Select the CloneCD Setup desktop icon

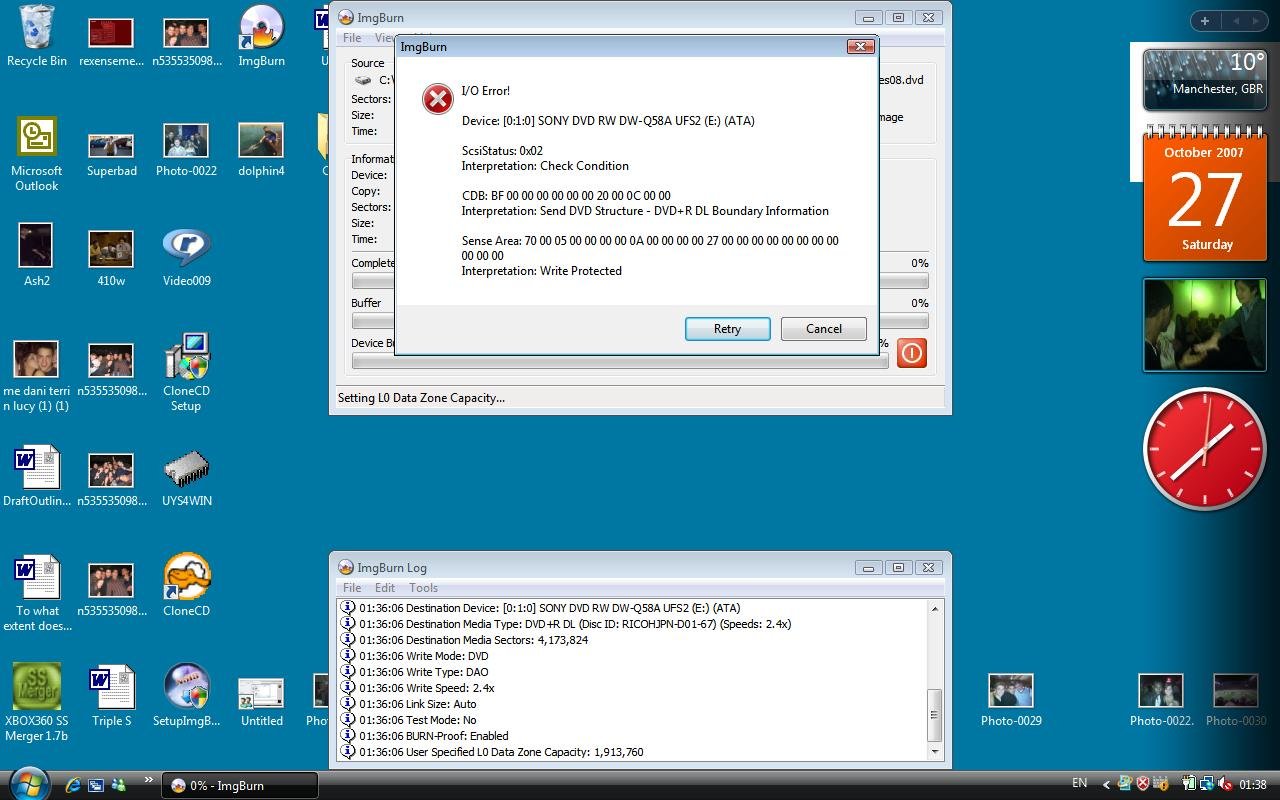[186, 372]
